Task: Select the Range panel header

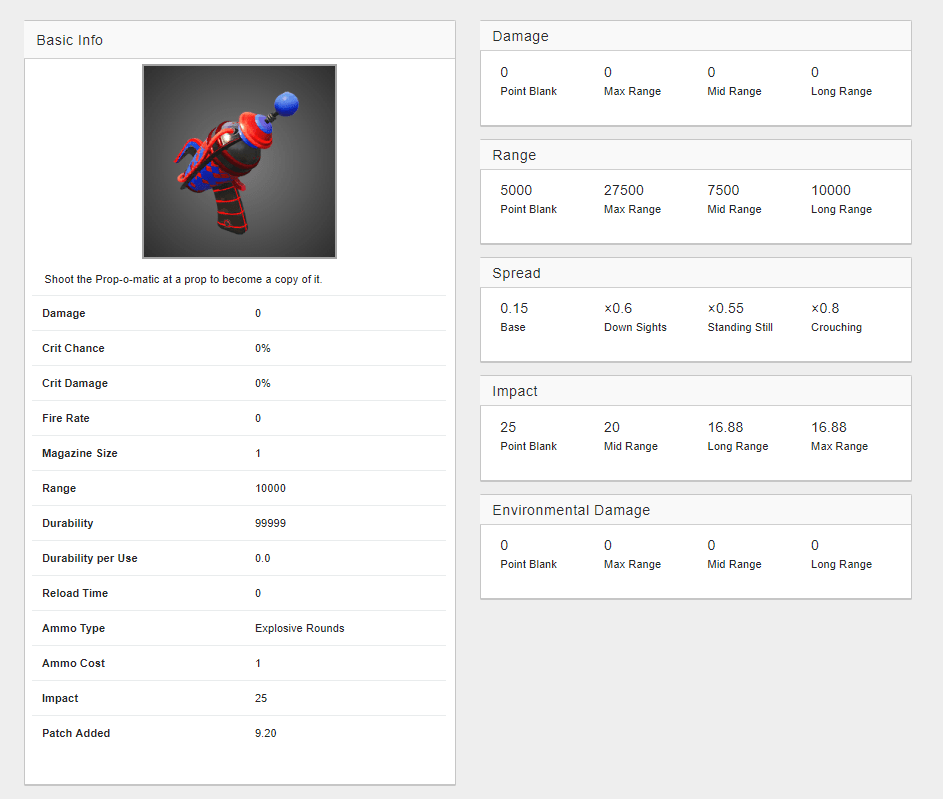Action: (x=696, y=155)
